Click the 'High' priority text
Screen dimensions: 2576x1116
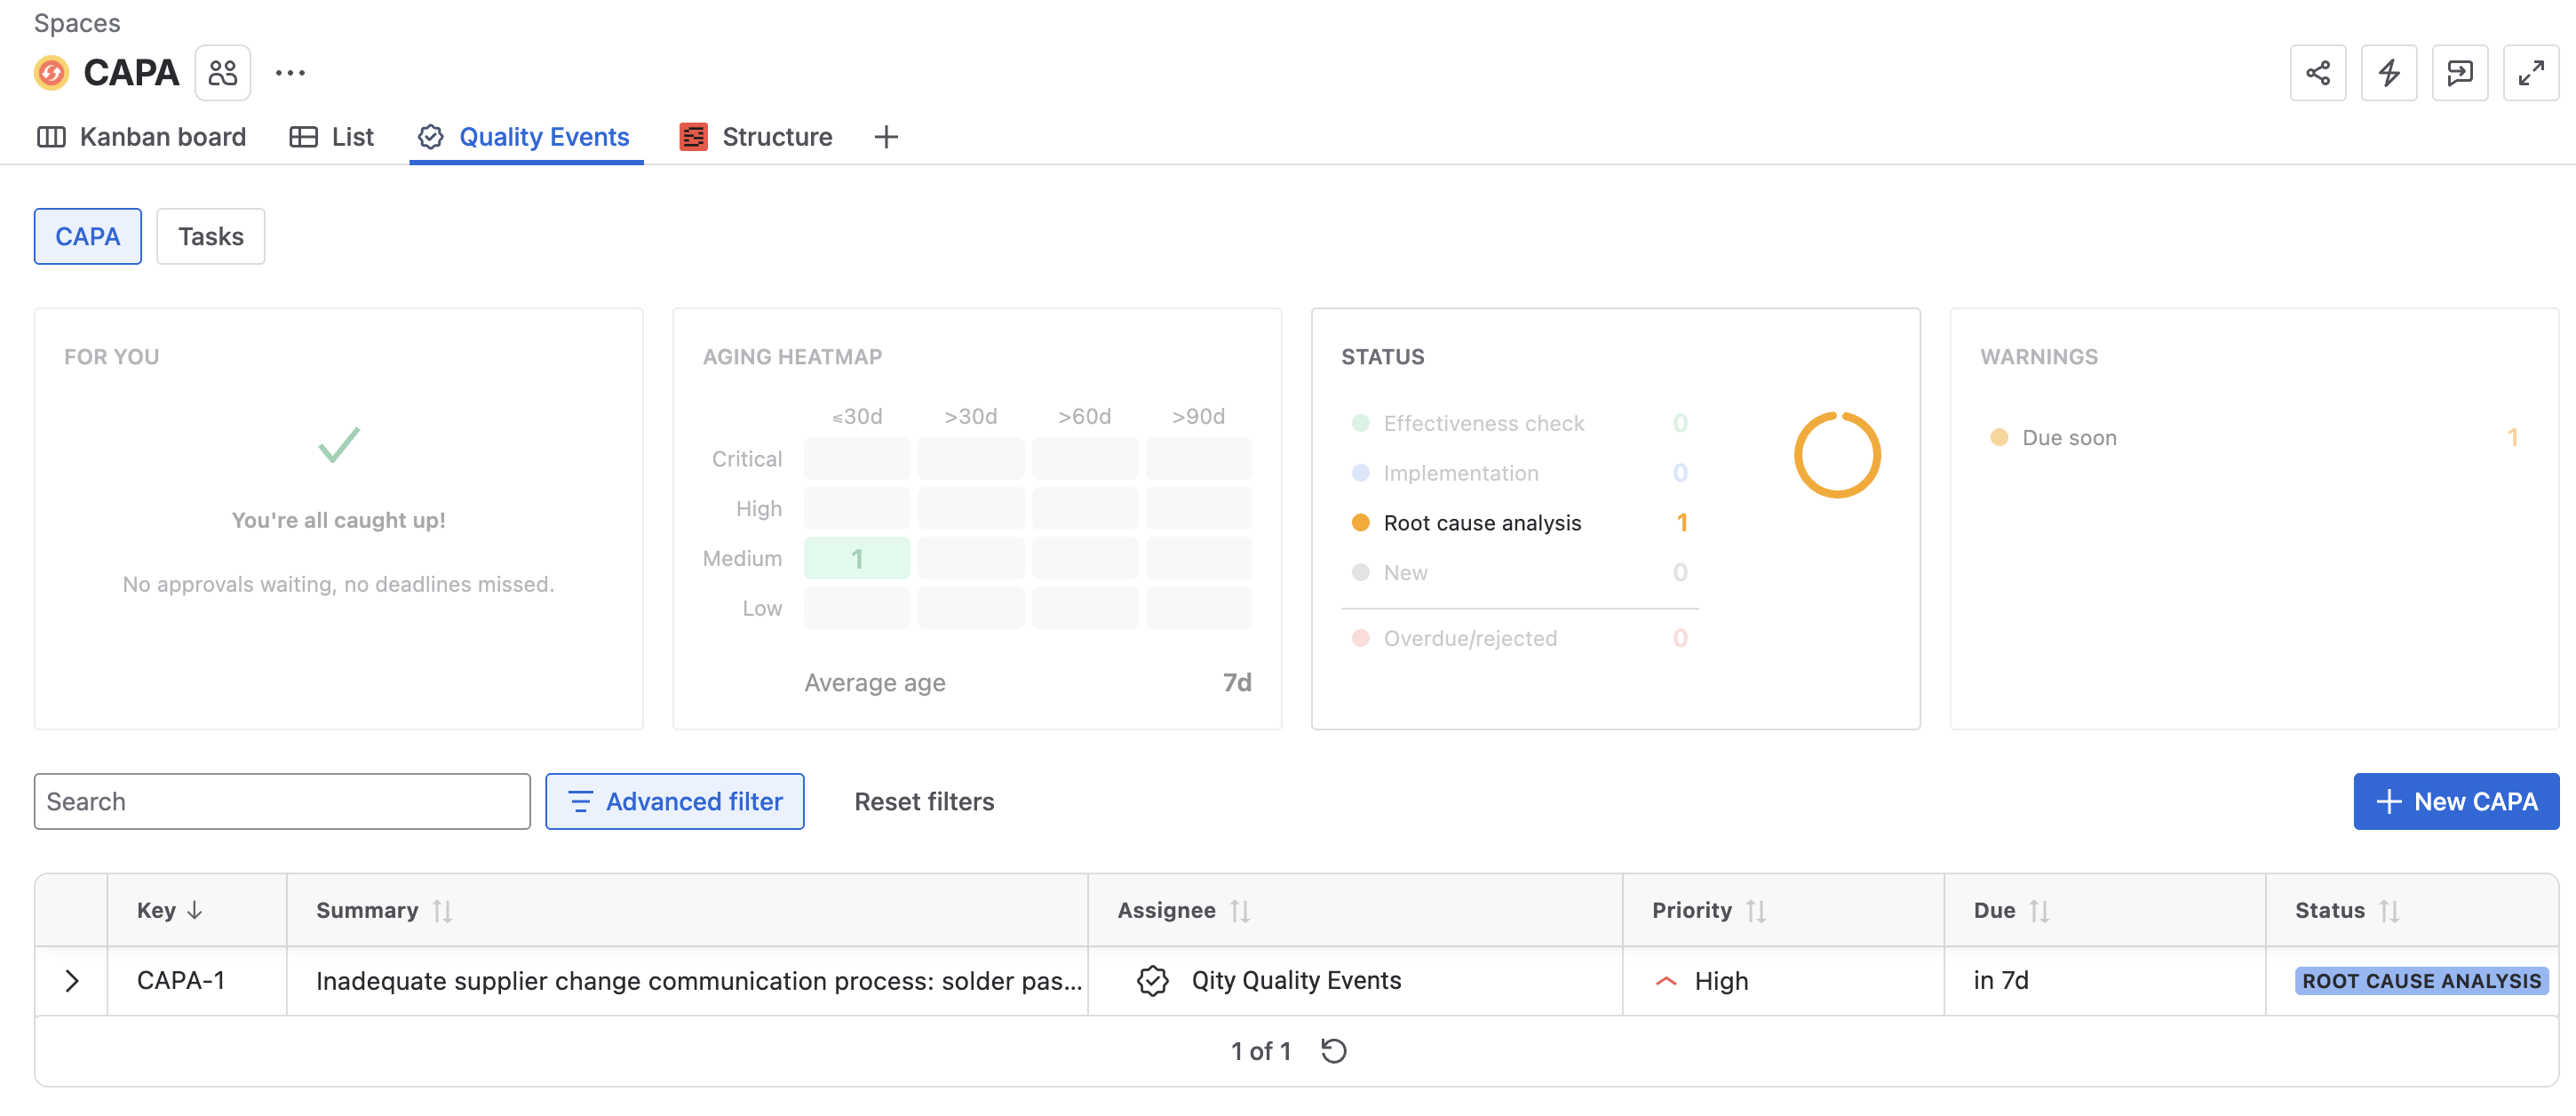(1721, 981)
